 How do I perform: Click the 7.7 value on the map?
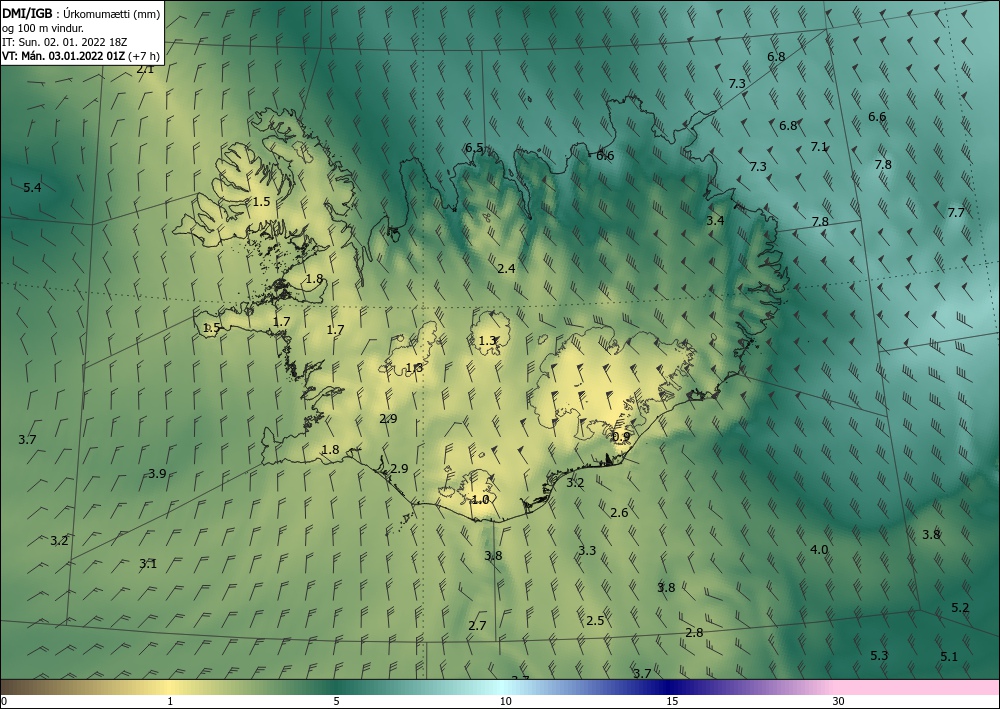[956, 212]
